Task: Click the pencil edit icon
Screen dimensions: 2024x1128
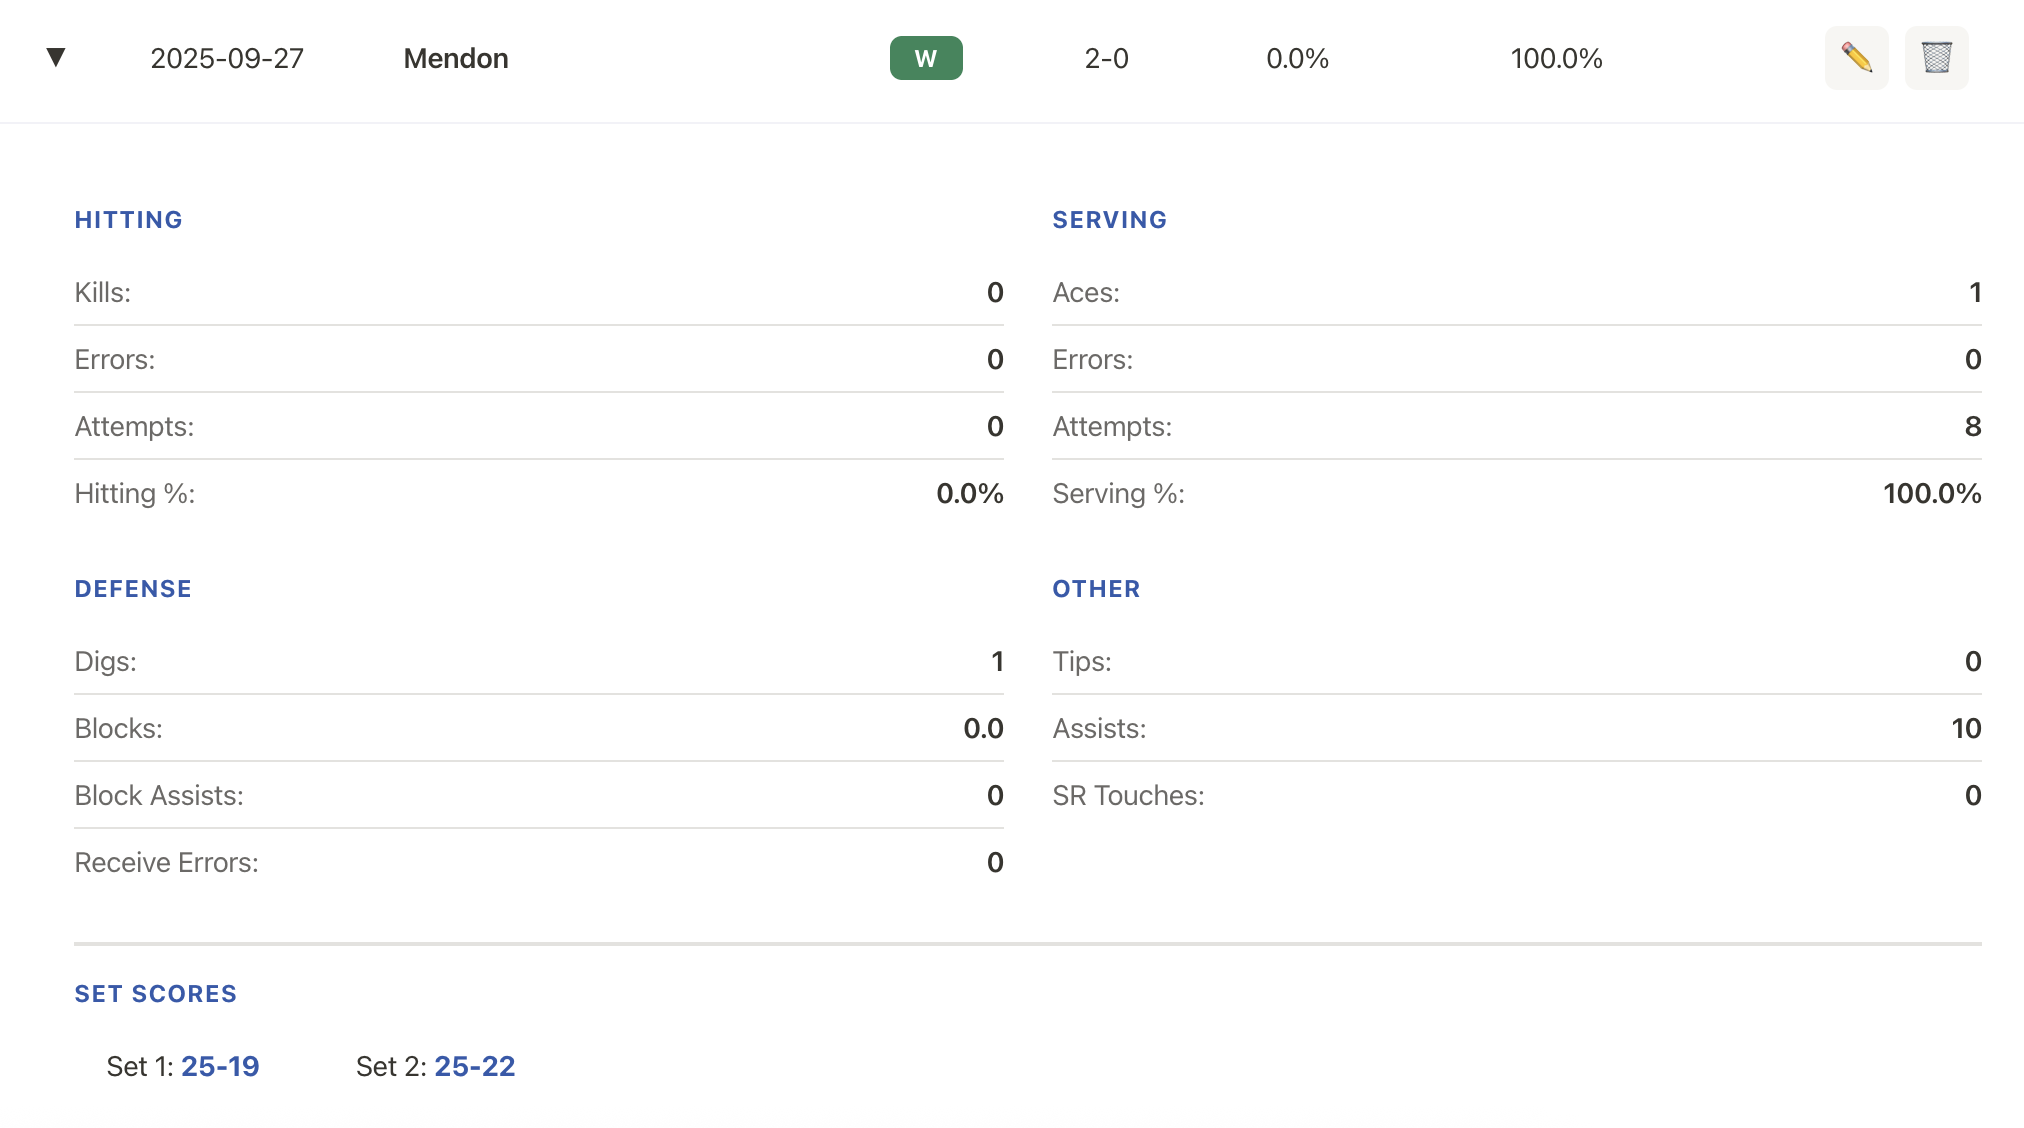Action: pos(1856,58)
